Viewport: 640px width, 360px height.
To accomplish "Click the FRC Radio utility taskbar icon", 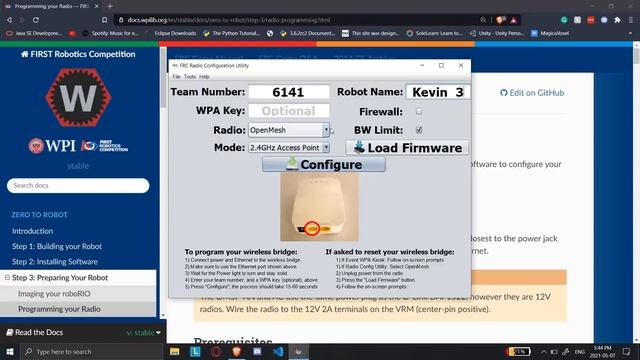I will tap(299, 351).
